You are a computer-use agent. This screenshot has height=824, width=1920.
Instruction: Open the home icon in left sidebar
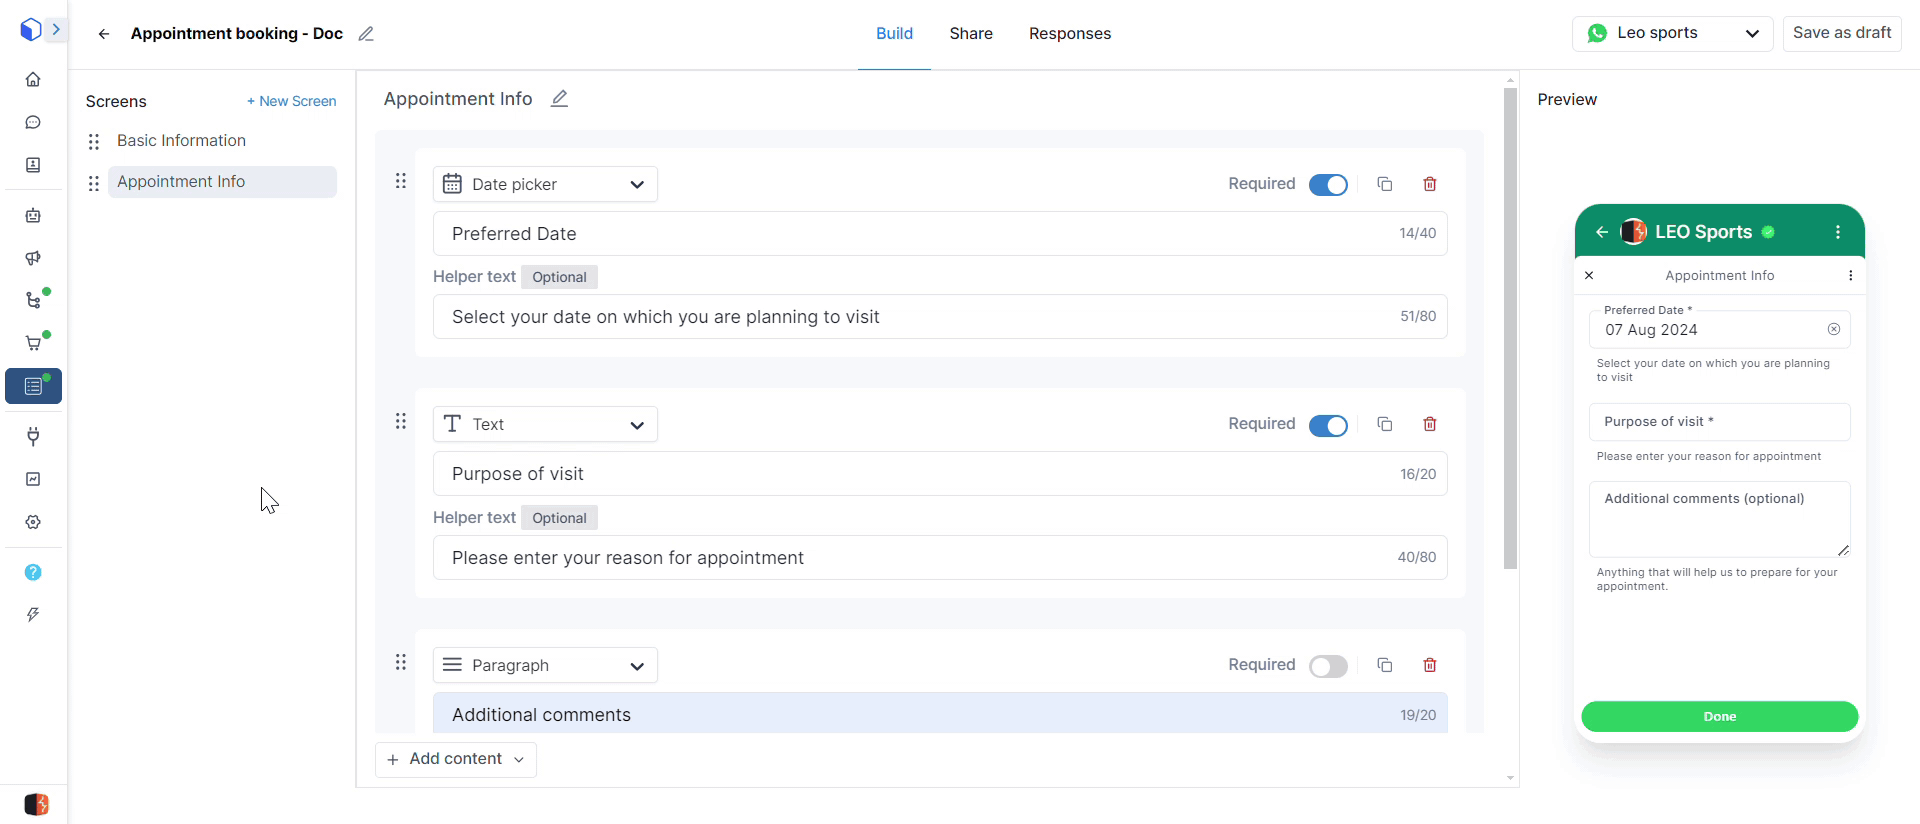[33, 79]
